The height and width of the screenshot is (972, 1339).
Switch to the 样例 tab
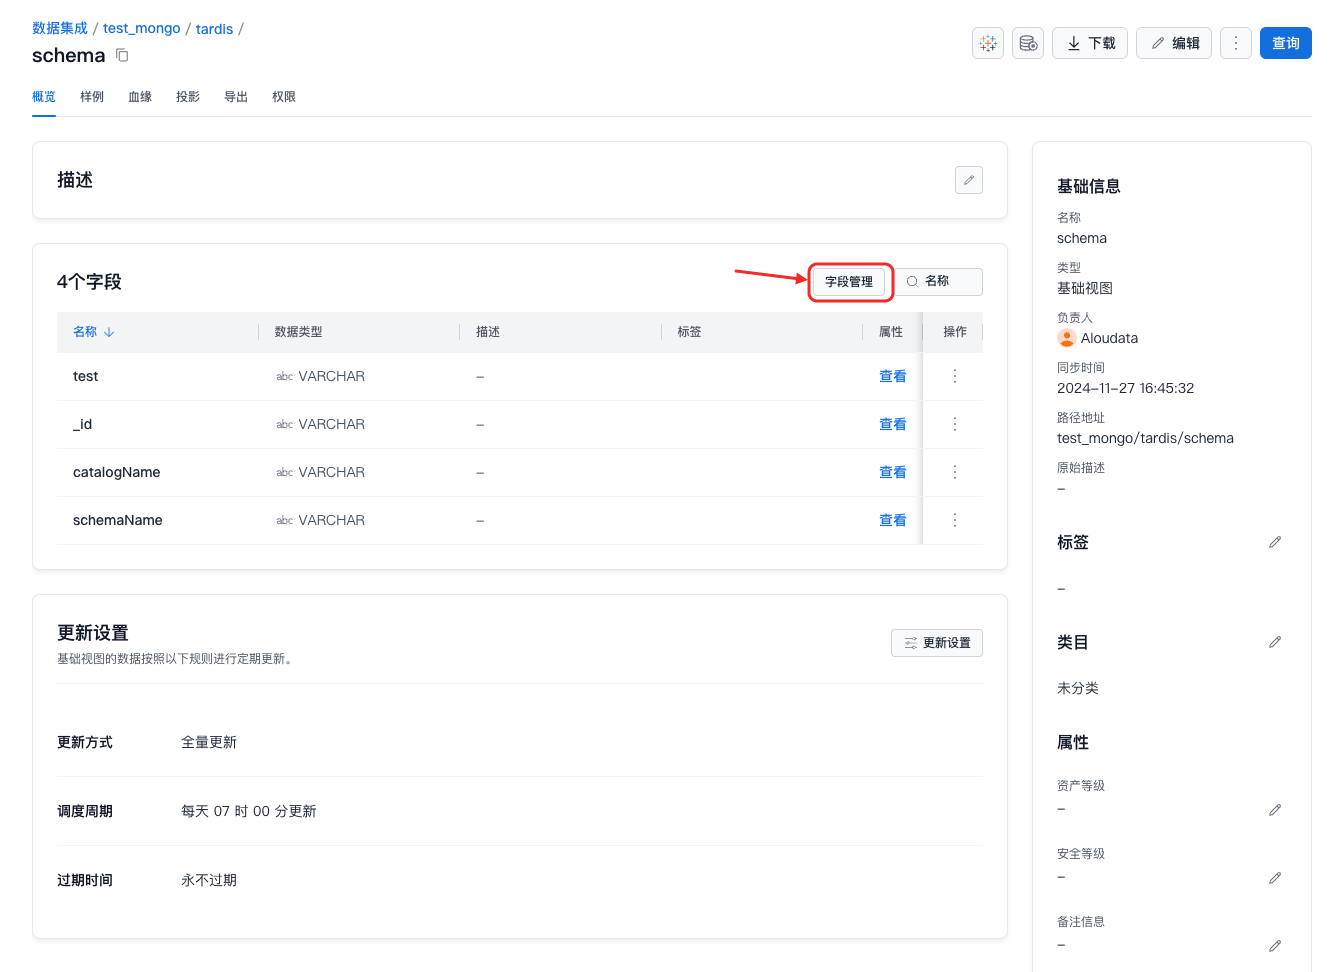coord(92,97)
